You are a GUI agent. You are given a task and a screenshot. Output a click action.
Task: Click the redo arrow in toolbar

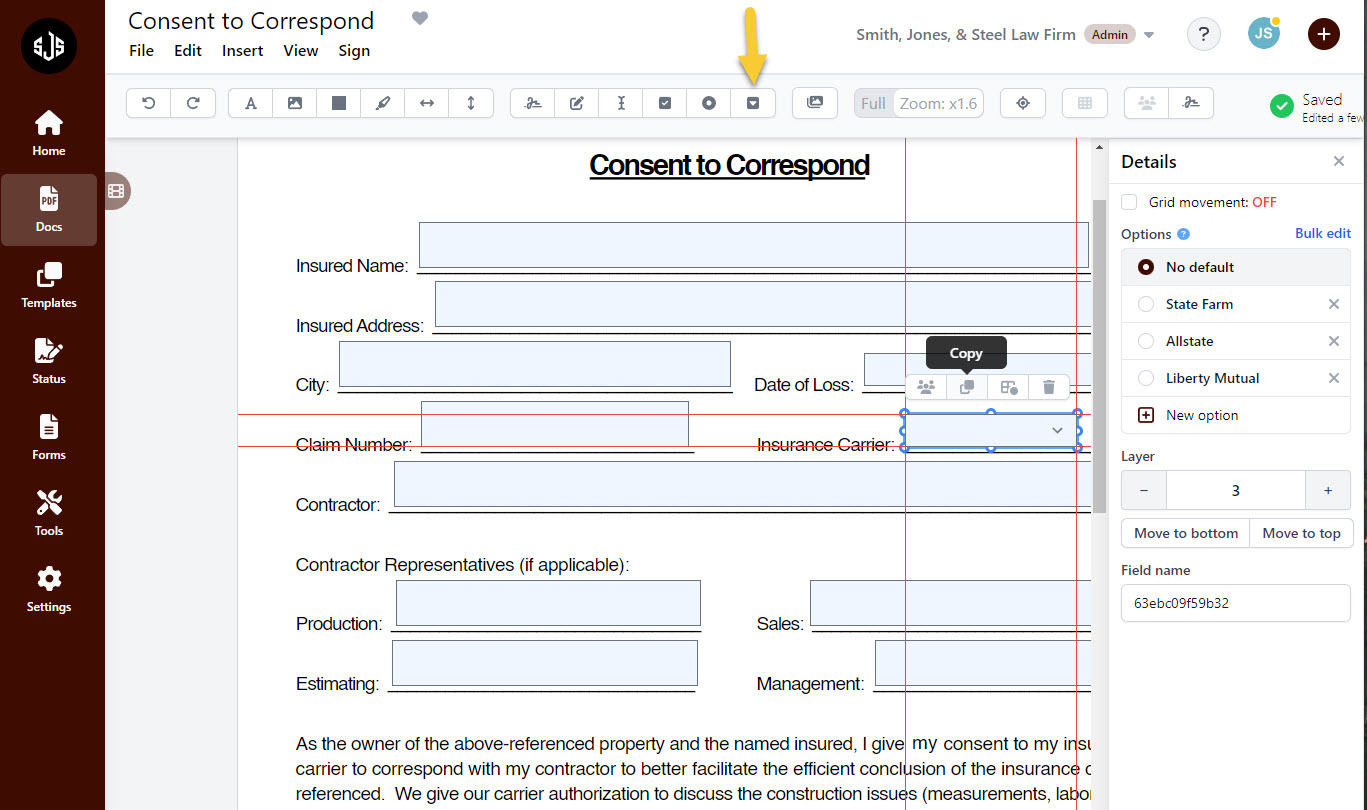(193, 103)
